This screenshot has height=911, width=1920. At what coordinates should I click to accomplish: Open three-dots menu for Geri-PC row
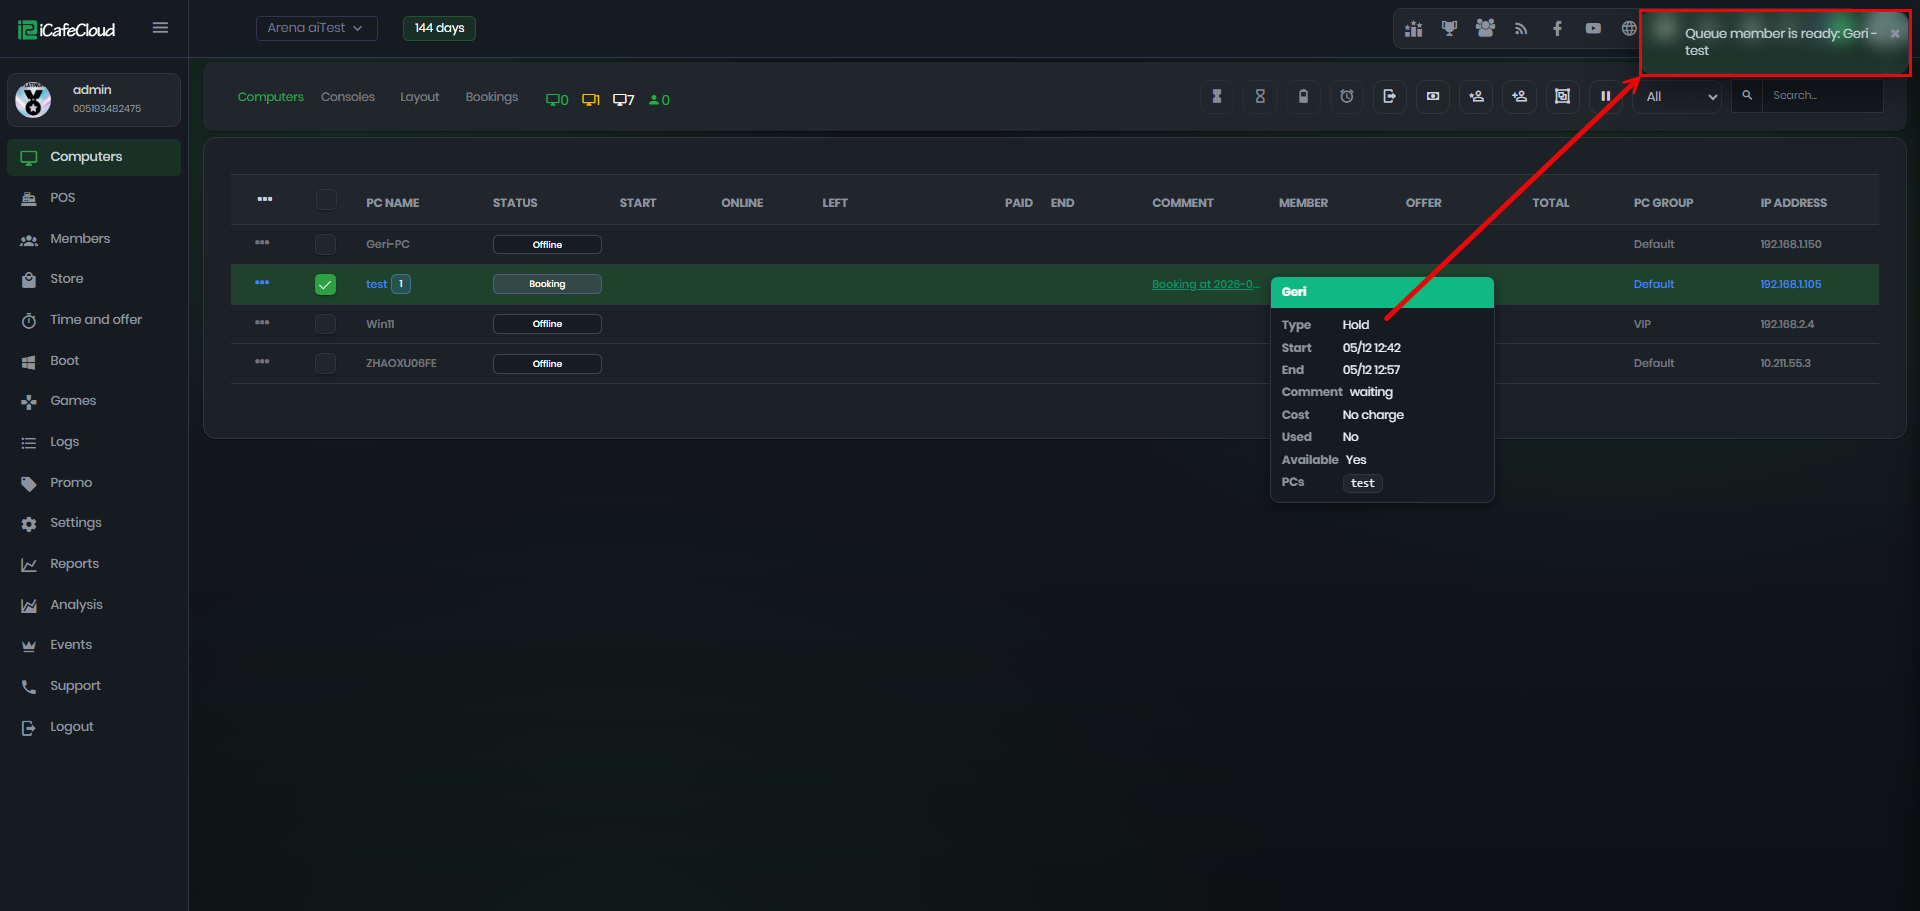tap(262, 242)
